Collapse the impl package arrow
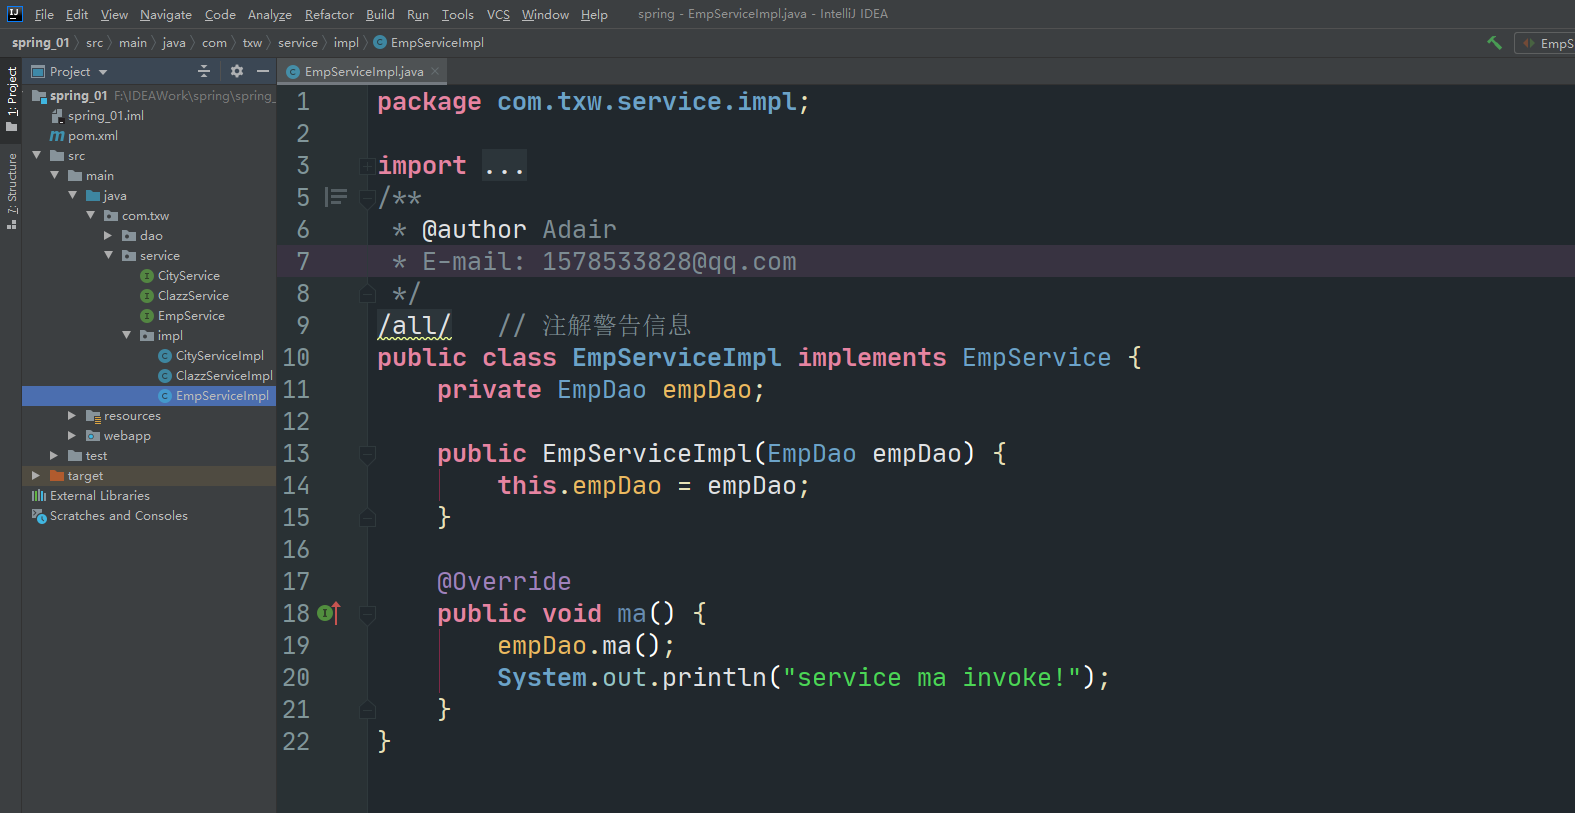 point(127,335)
